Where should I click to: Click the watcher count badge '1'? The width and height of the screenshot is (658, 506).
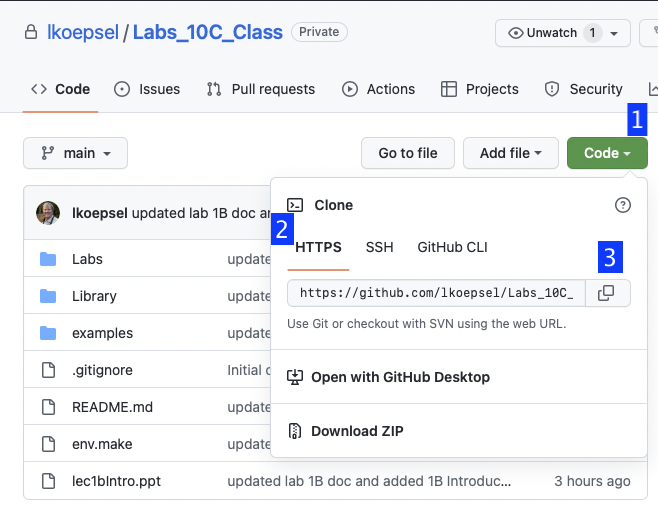(x=593, y=33)
